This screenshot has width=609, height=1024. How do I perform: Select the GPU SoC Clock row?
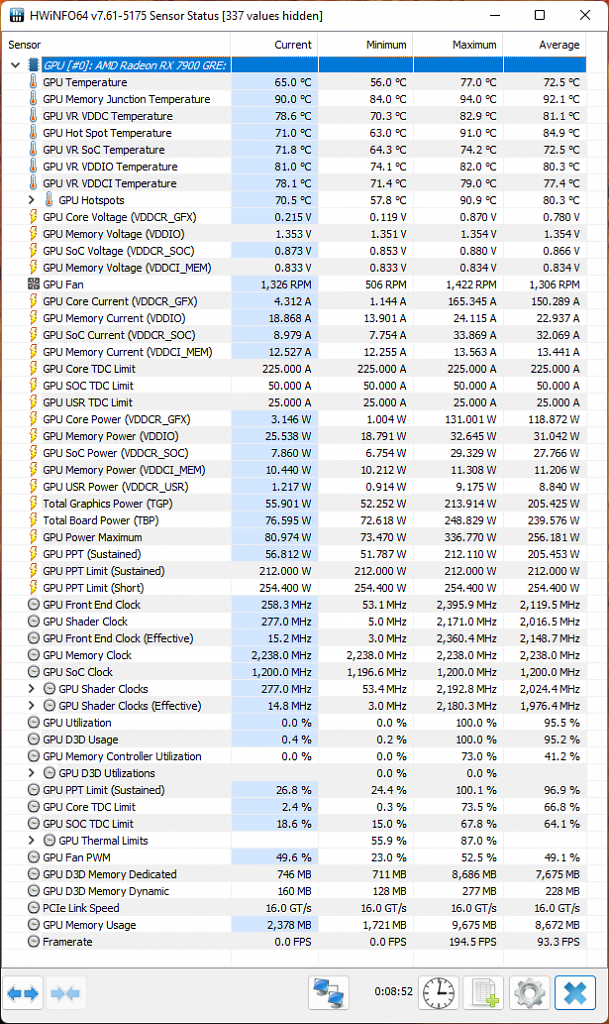click(x=294, y=672)
